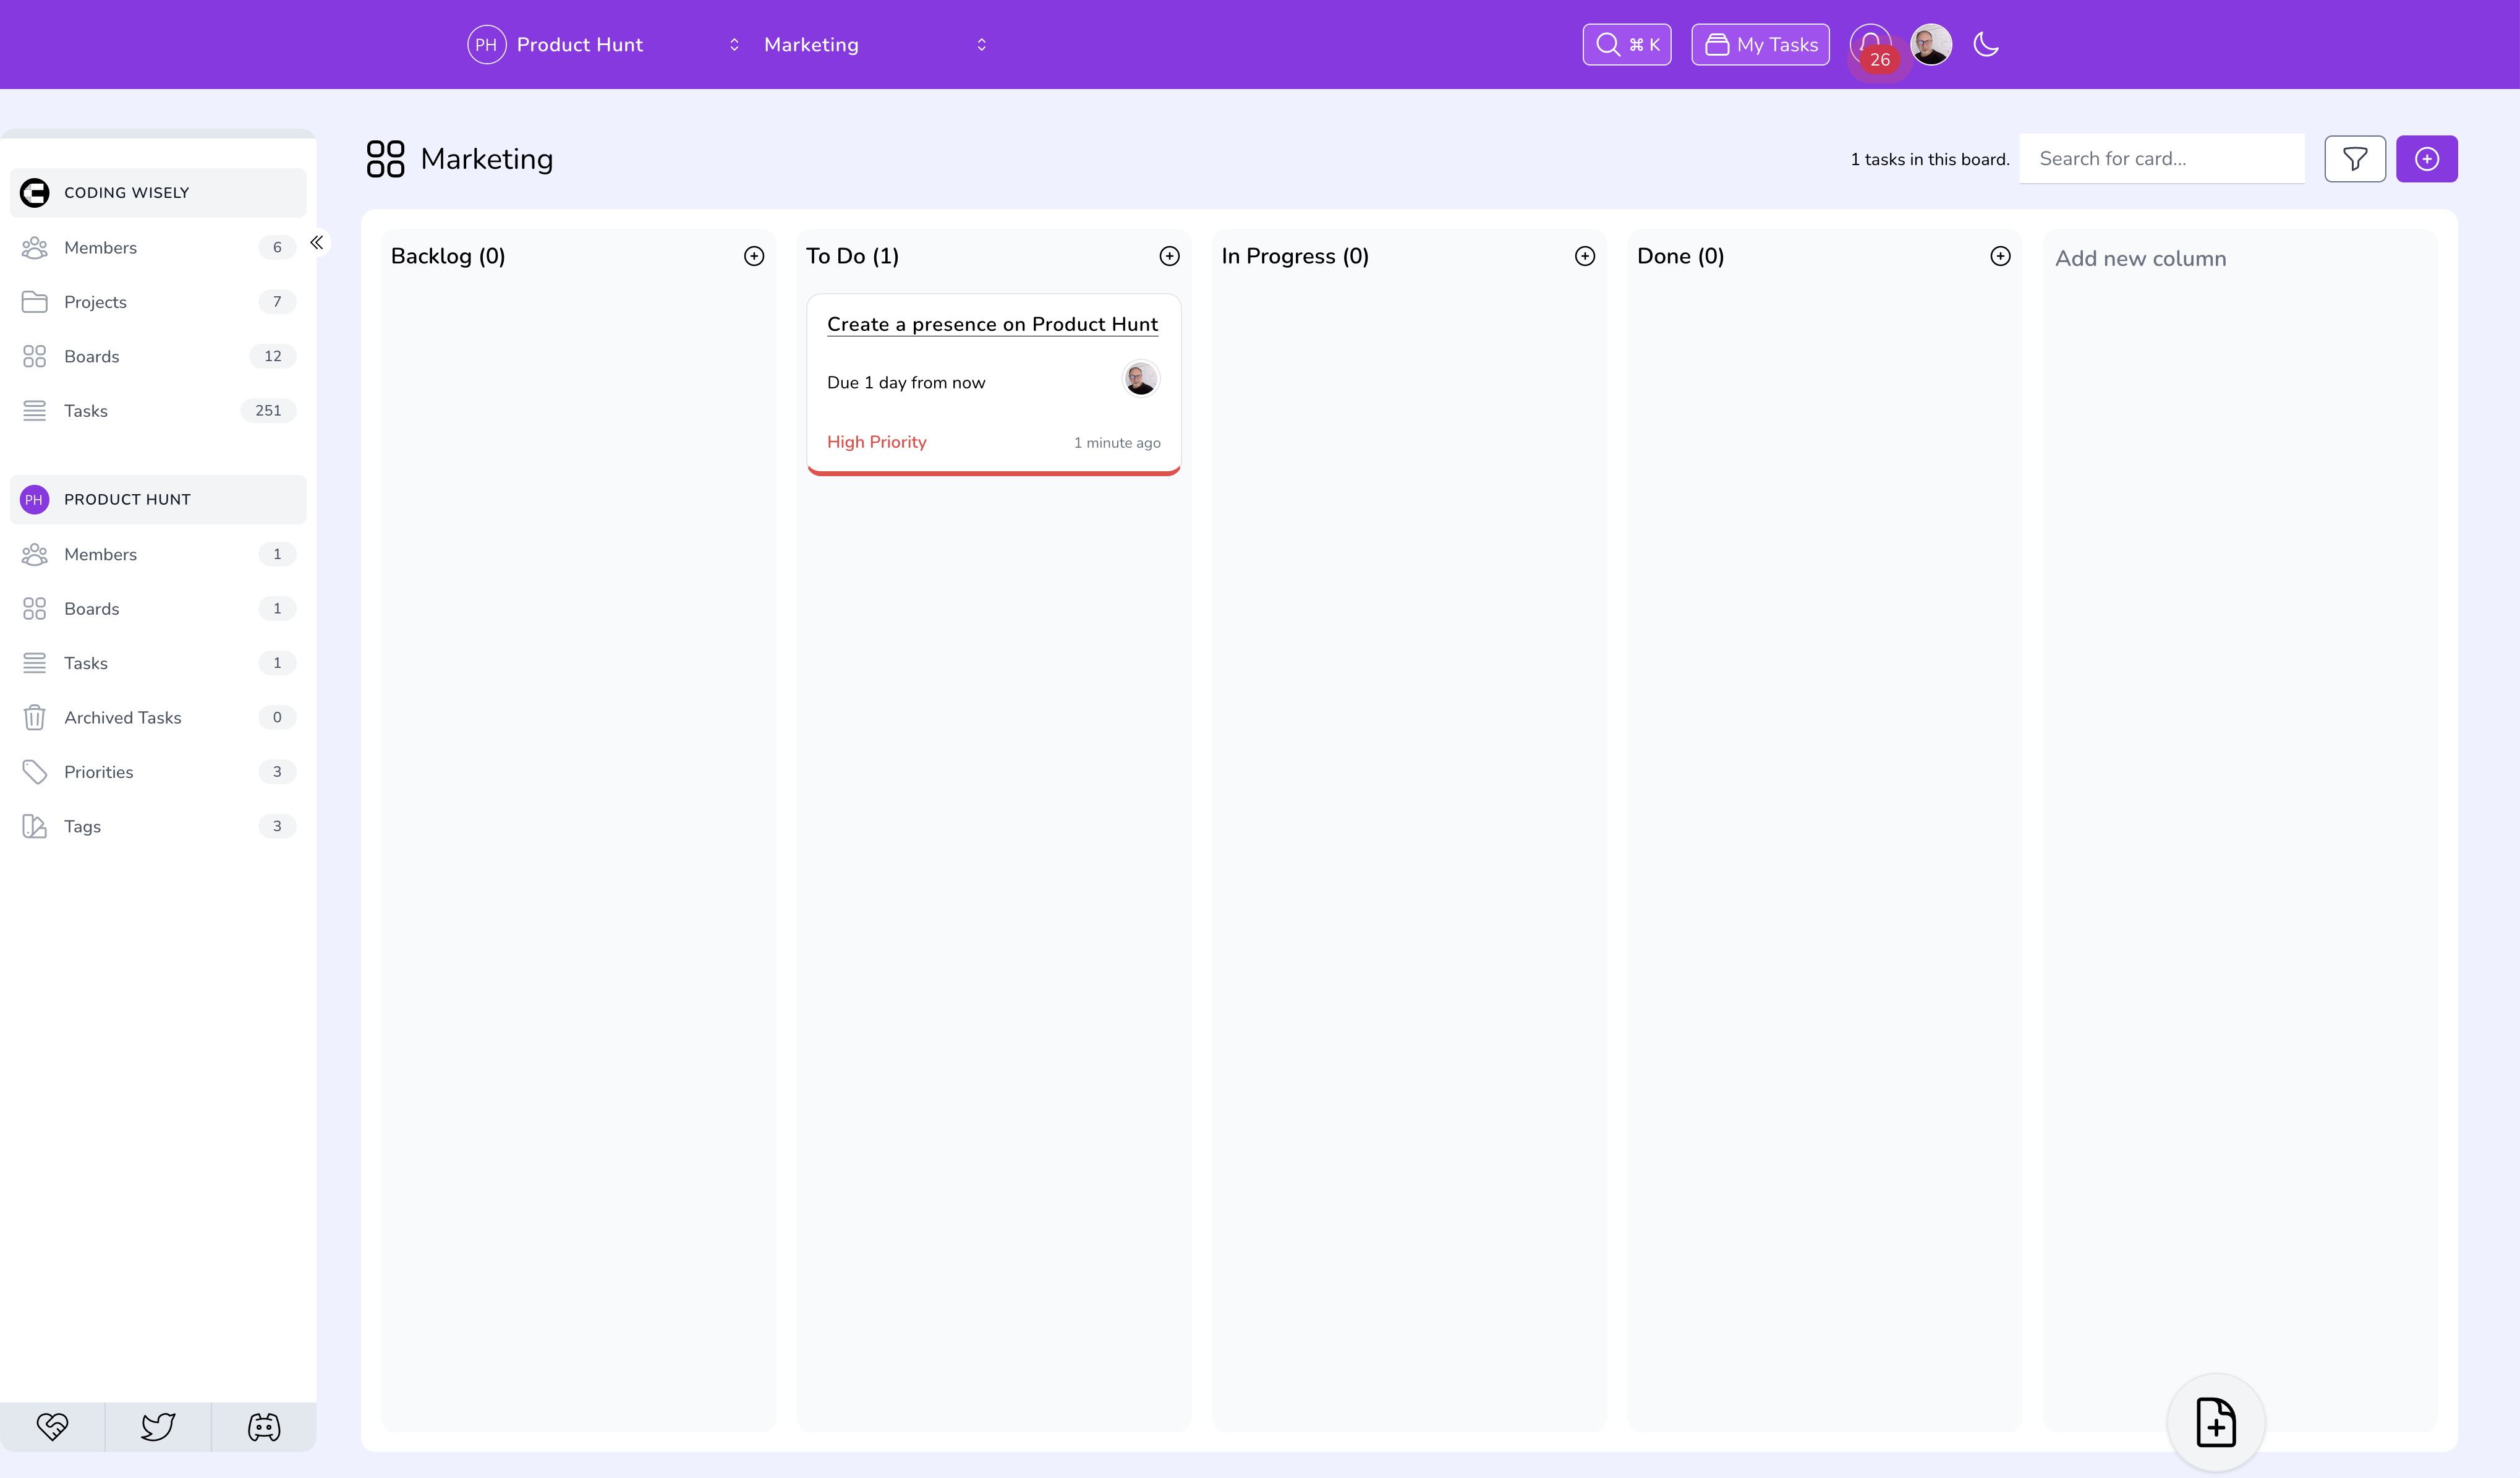Image resolution: width=2520 pixels, height=1478 pixels.
Task: Open Coding Wisely Boards with 12 count
Action: [158, 357]
